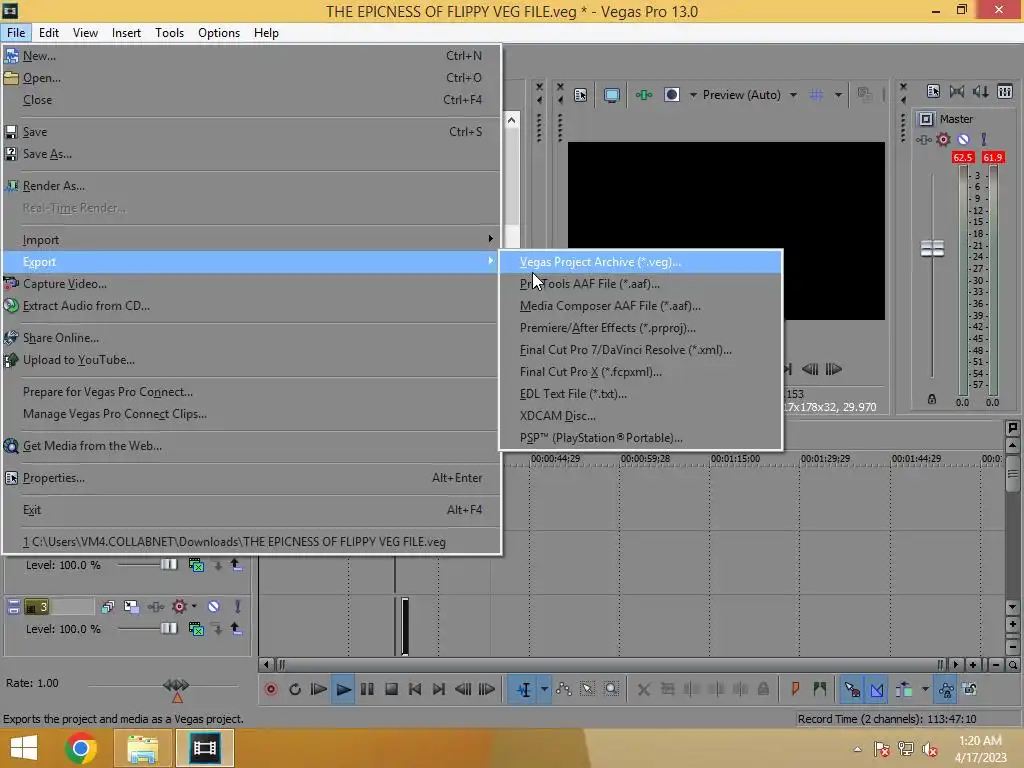Click the Pause button in transport bar
Image resolution: width=1024 pixels, height=768 pixels.
(367, 689)
